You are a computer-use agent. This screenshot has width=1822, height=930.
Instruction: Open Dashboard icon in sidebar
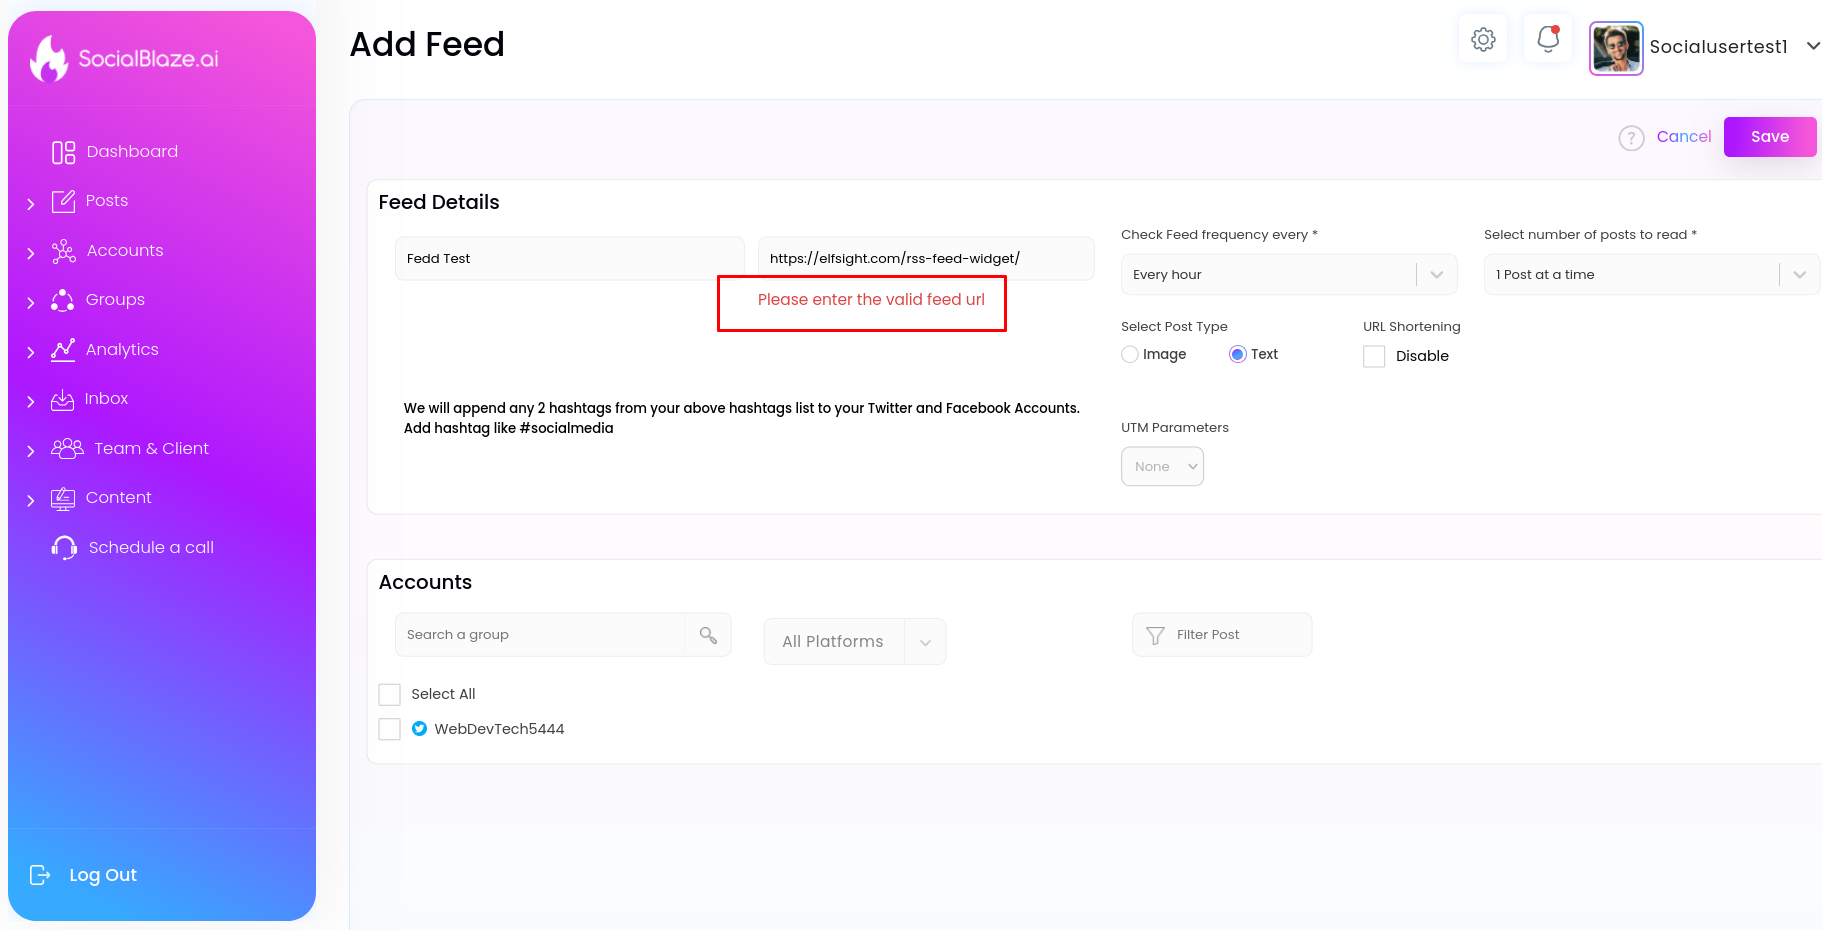(64, 152)
